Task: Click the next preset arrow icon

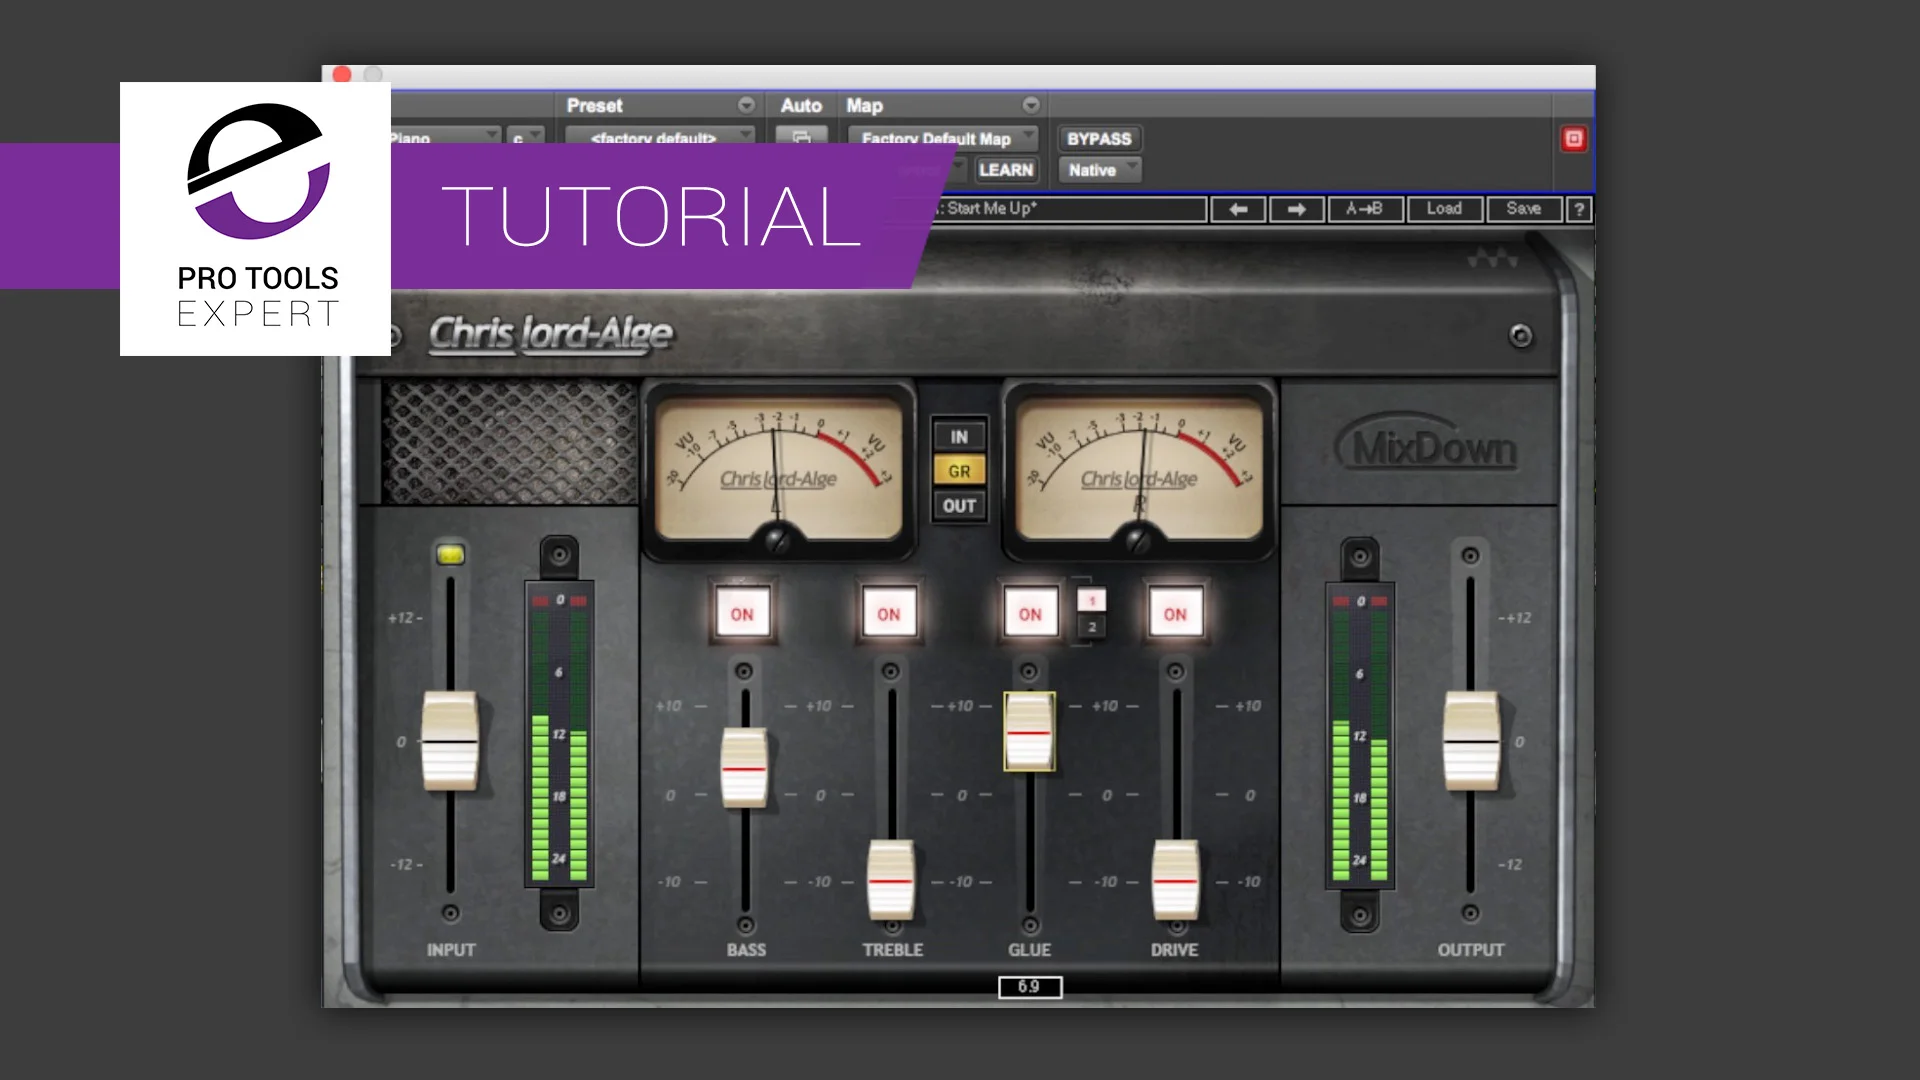Action: point(1297,209)
